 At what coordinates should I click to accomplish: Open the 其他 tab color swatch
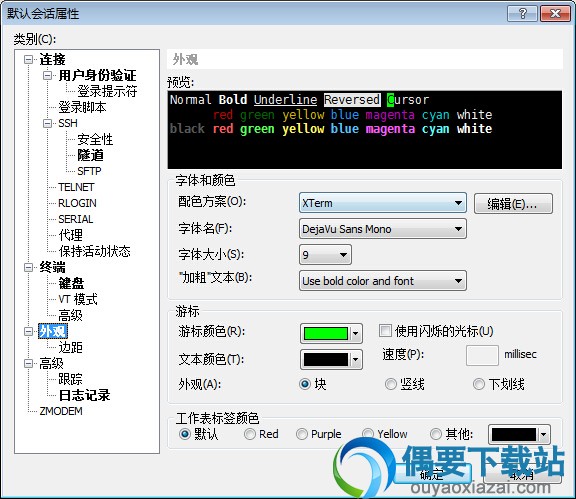coord(519,435)
